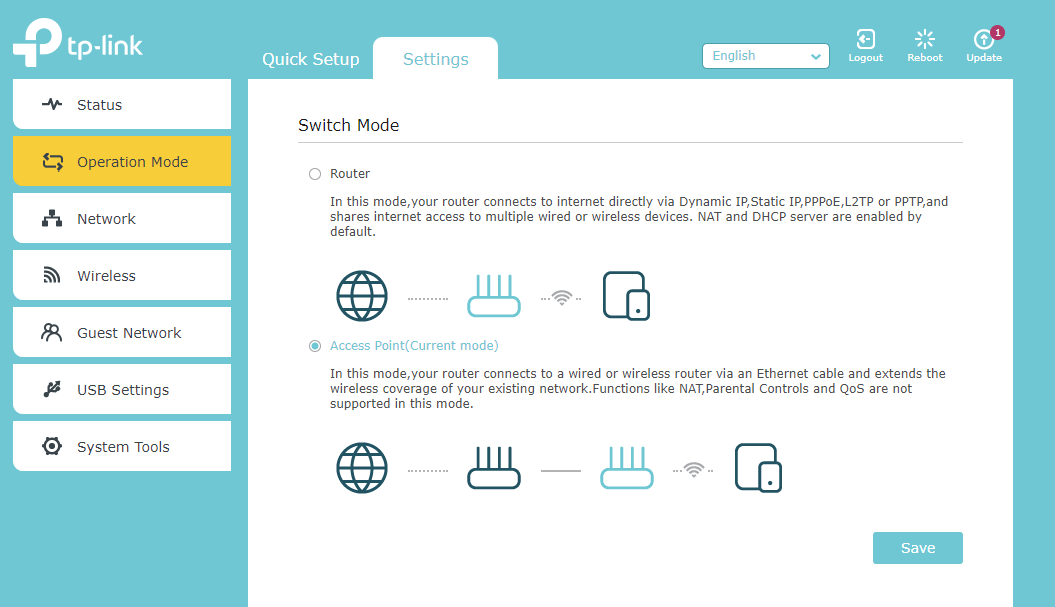The width and height of the screenshot is (1055, 607).
Task: Click the Network topology icon
Action: pyautogui.click(x=52, y=218)
